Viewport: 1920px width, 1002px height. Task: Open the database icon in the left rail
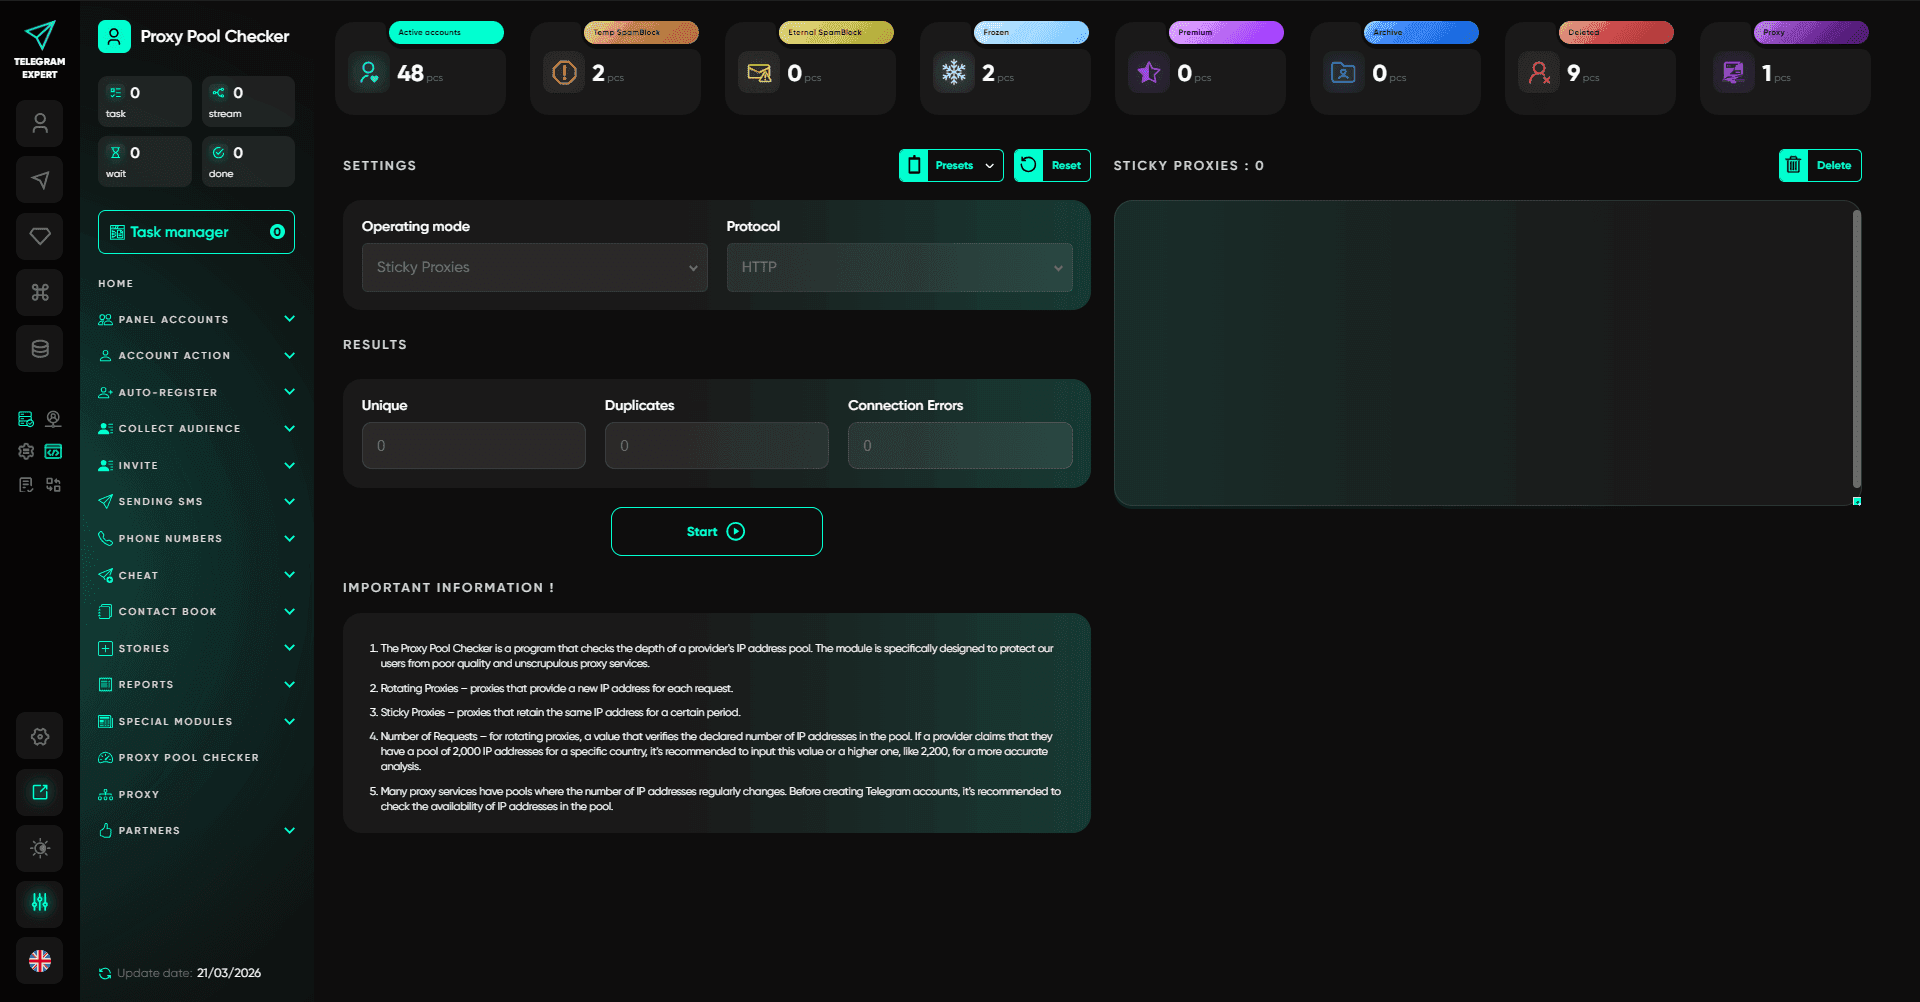(x=40, y=349)
